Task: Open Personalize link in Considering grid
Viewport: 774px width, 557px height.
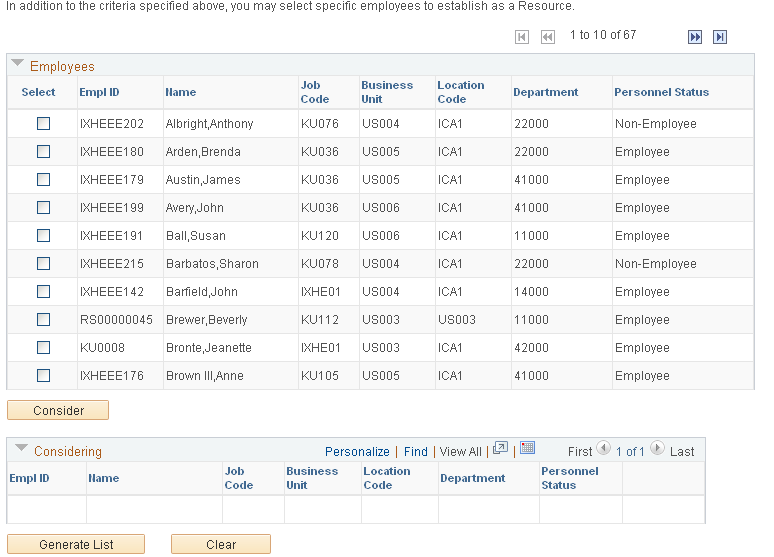Action: 357,452
